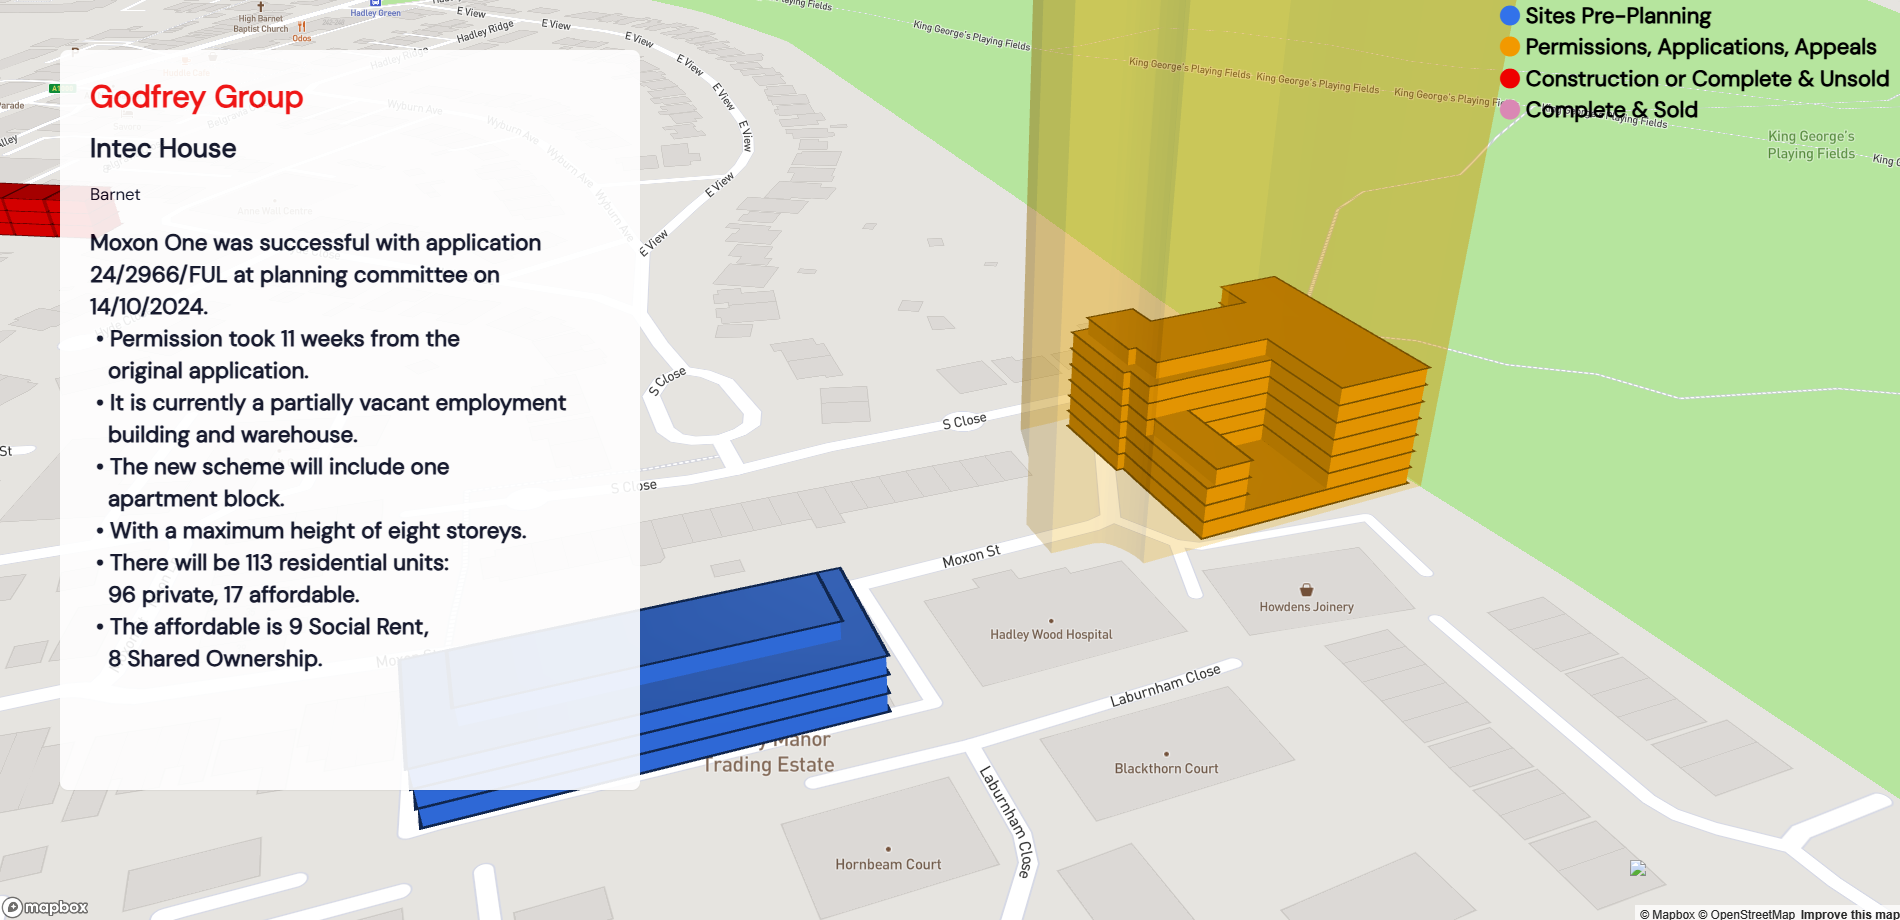Click the Trading Estate map label

point(768,765)
